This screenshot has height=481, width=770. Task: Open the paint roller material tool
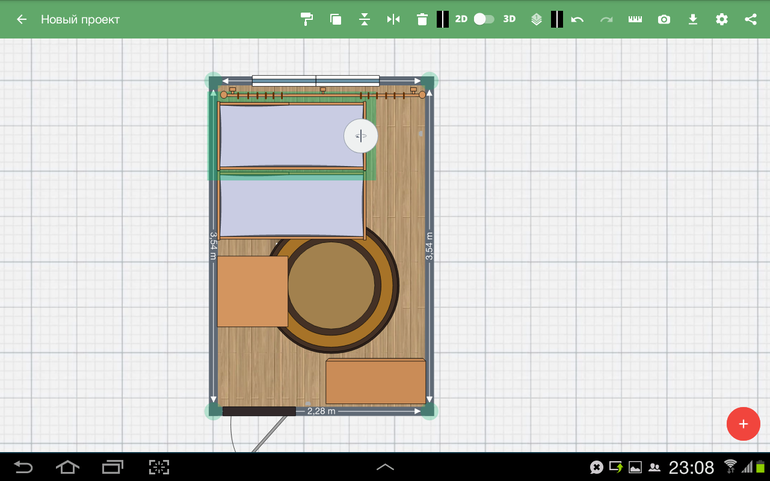[307, 19]
